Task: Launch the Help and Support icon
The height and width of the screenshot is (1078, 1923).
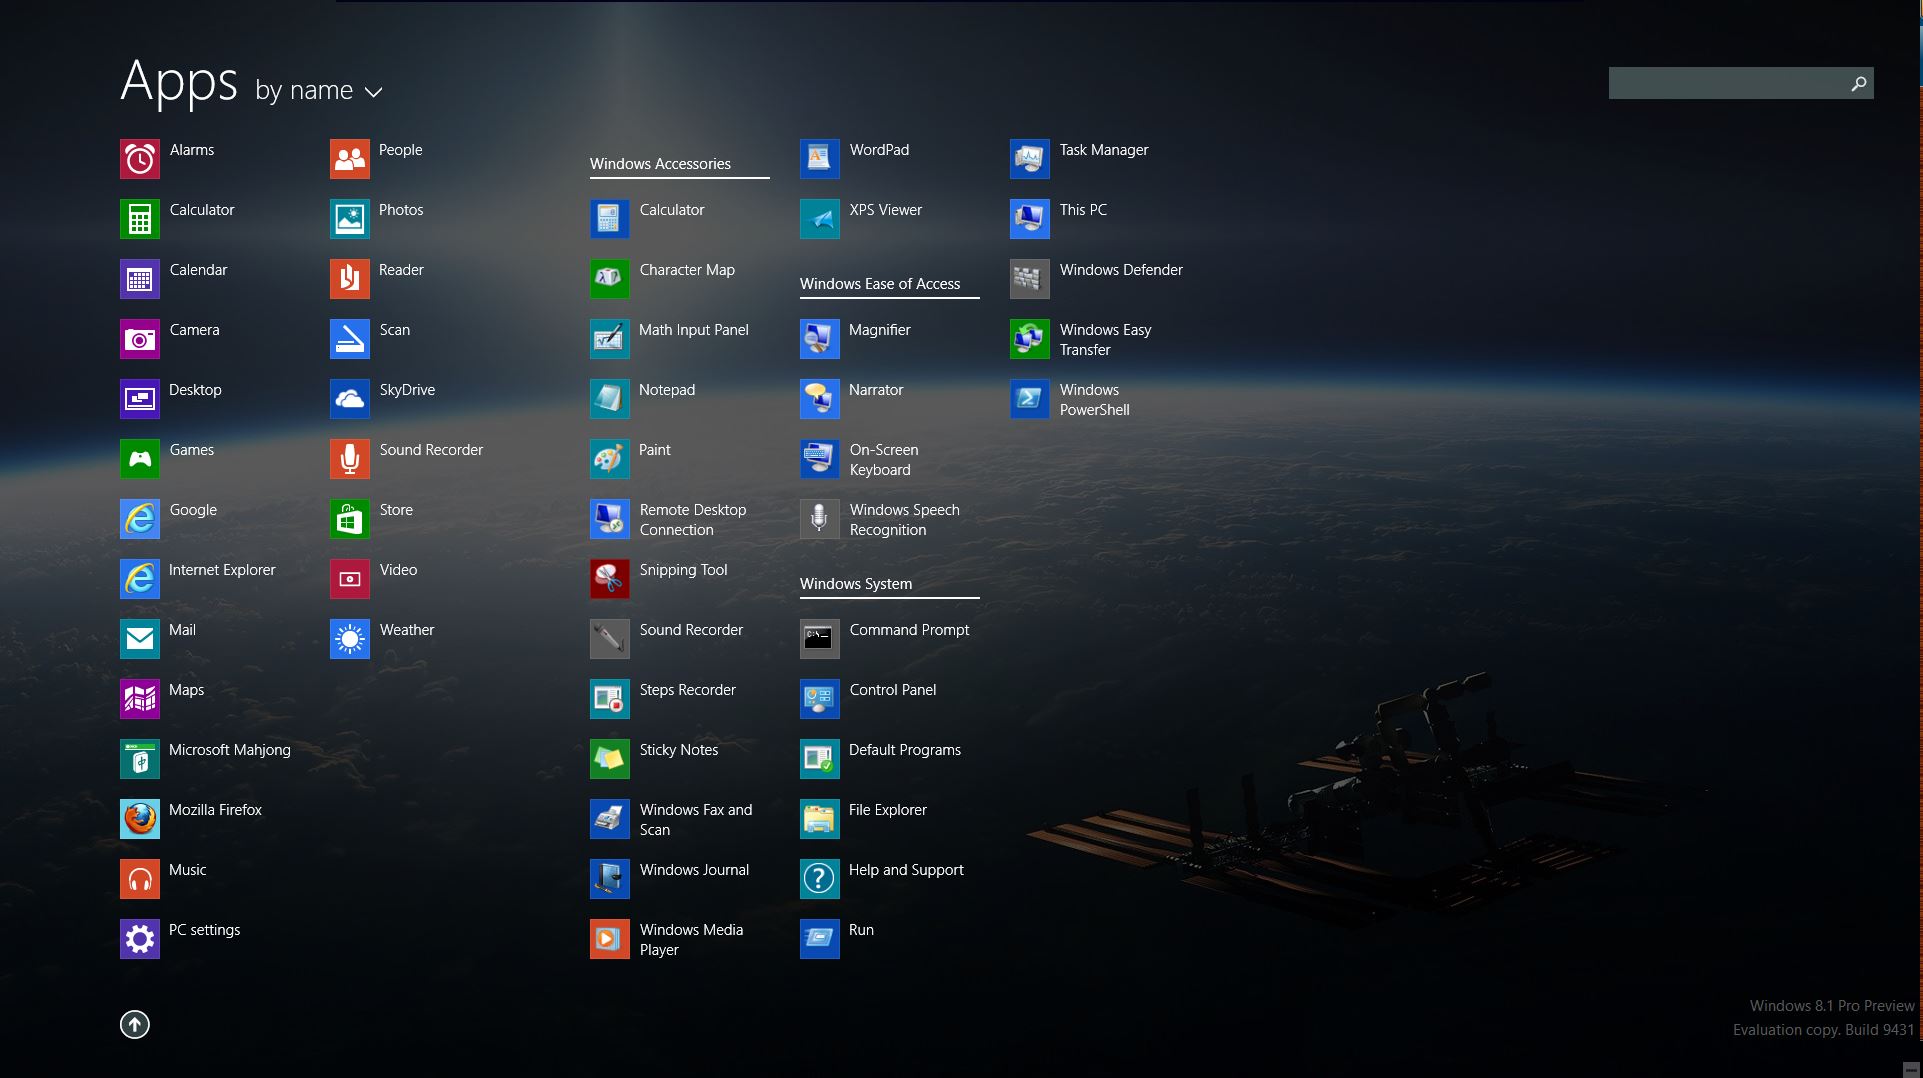Action: click(x=820, y=879)
